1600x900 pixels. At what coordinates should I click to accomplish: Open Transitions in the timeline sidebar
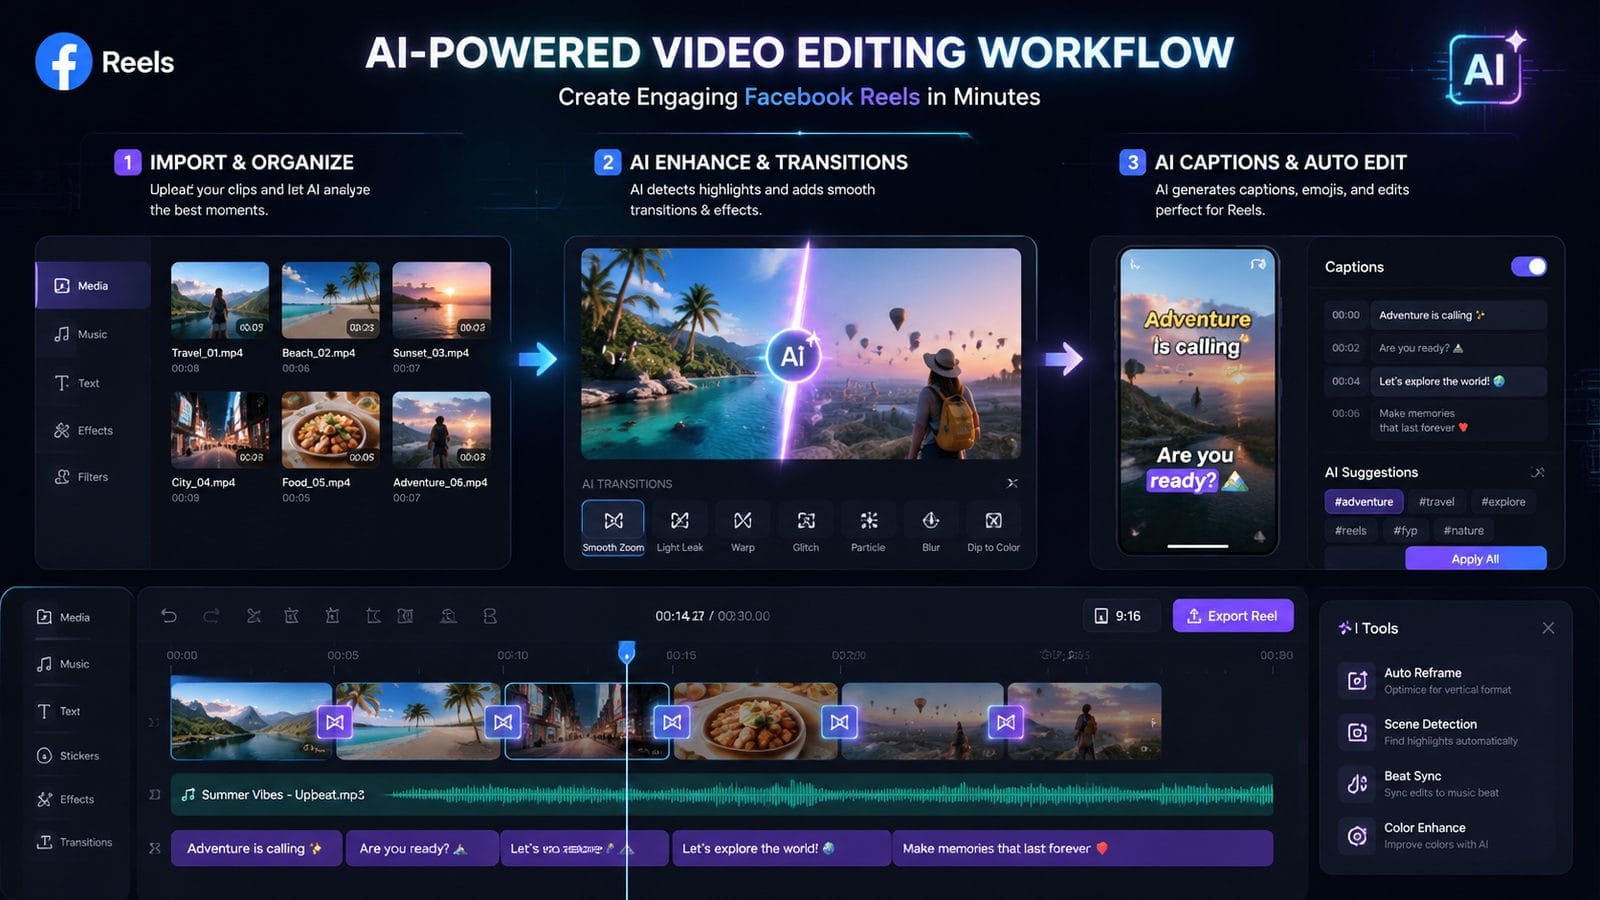pyautogui.click(x=75, y=842)
